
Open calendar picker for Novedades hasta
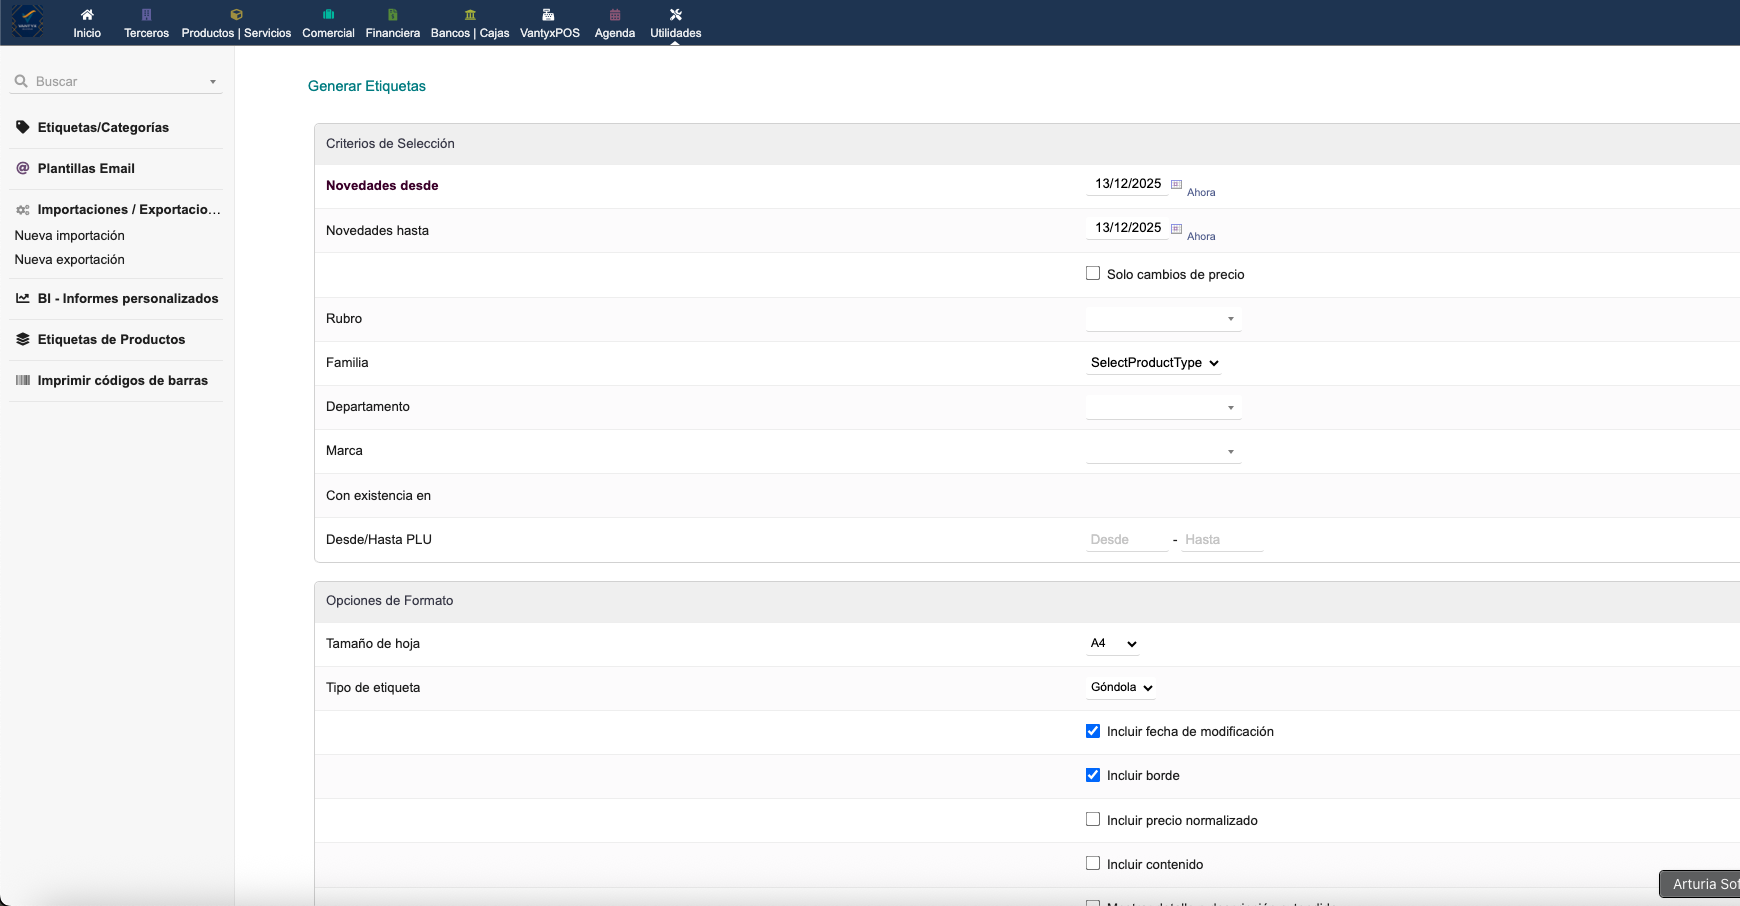tap(1176, 228)
